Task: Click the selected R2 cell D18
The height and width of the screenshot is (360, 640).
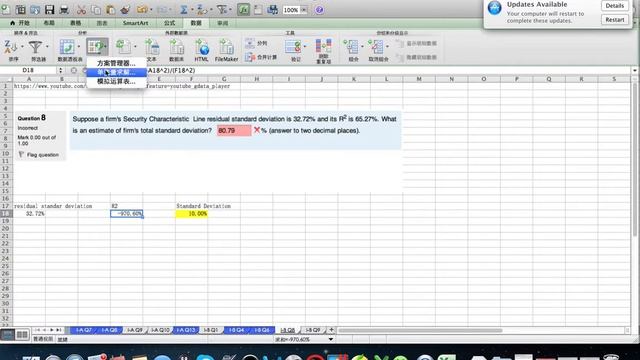Action: (x=127, y=213)
